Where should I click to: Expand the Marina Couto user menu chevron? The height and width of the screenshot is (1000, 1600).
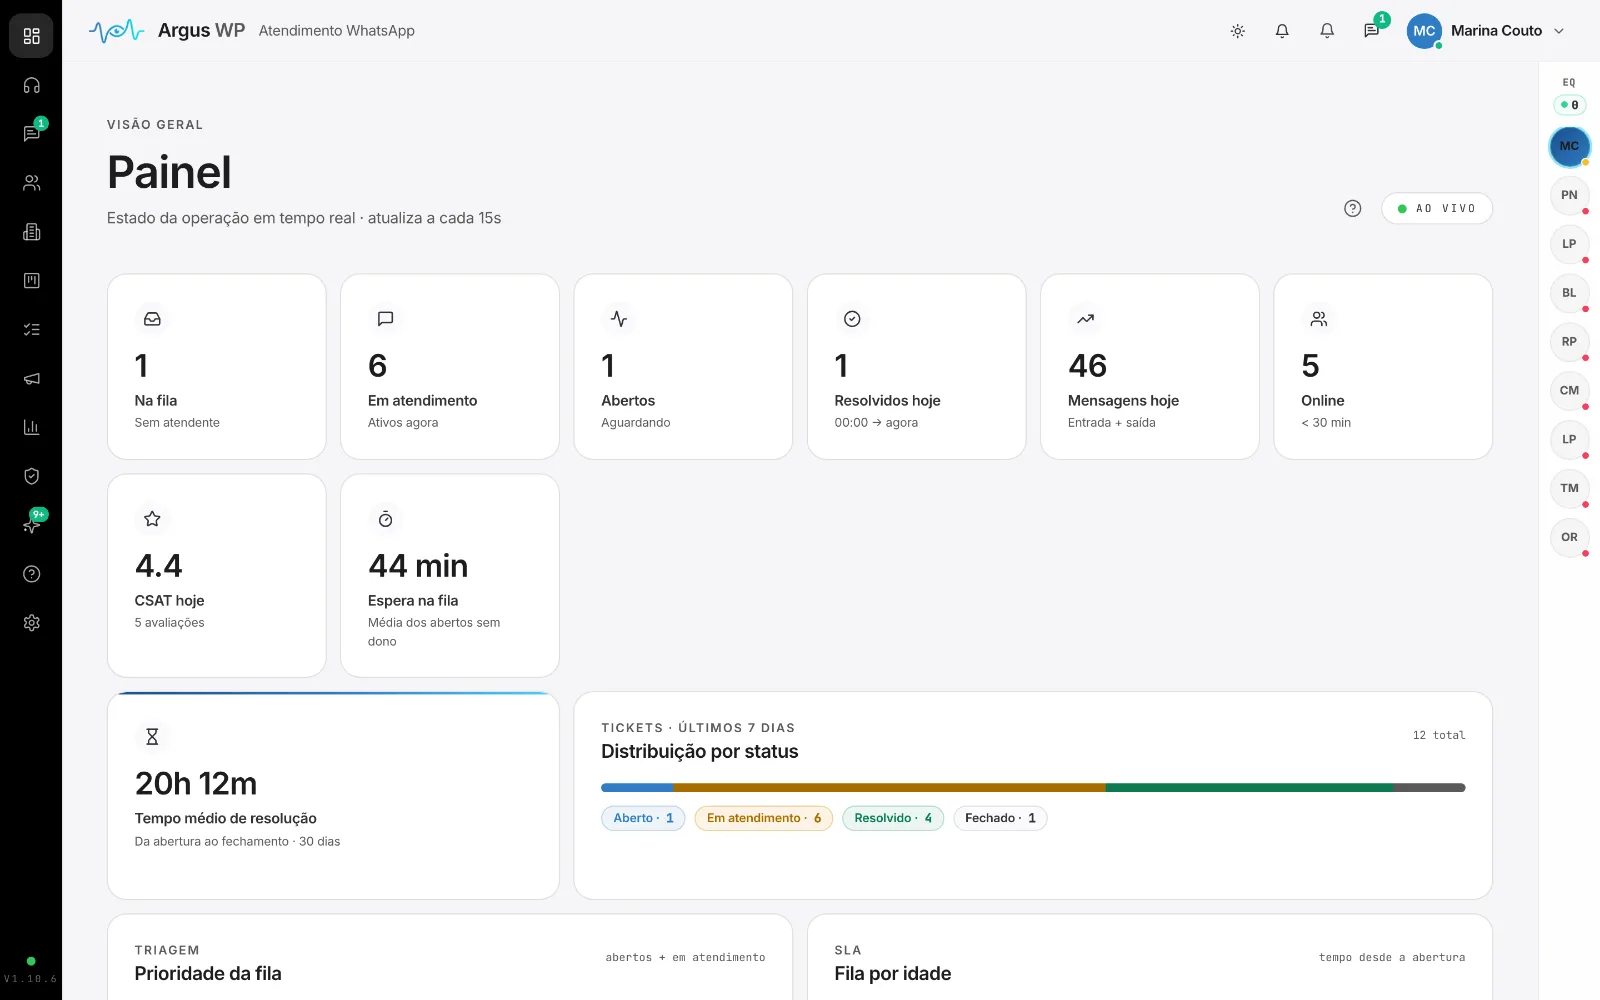click(1559, 31)
